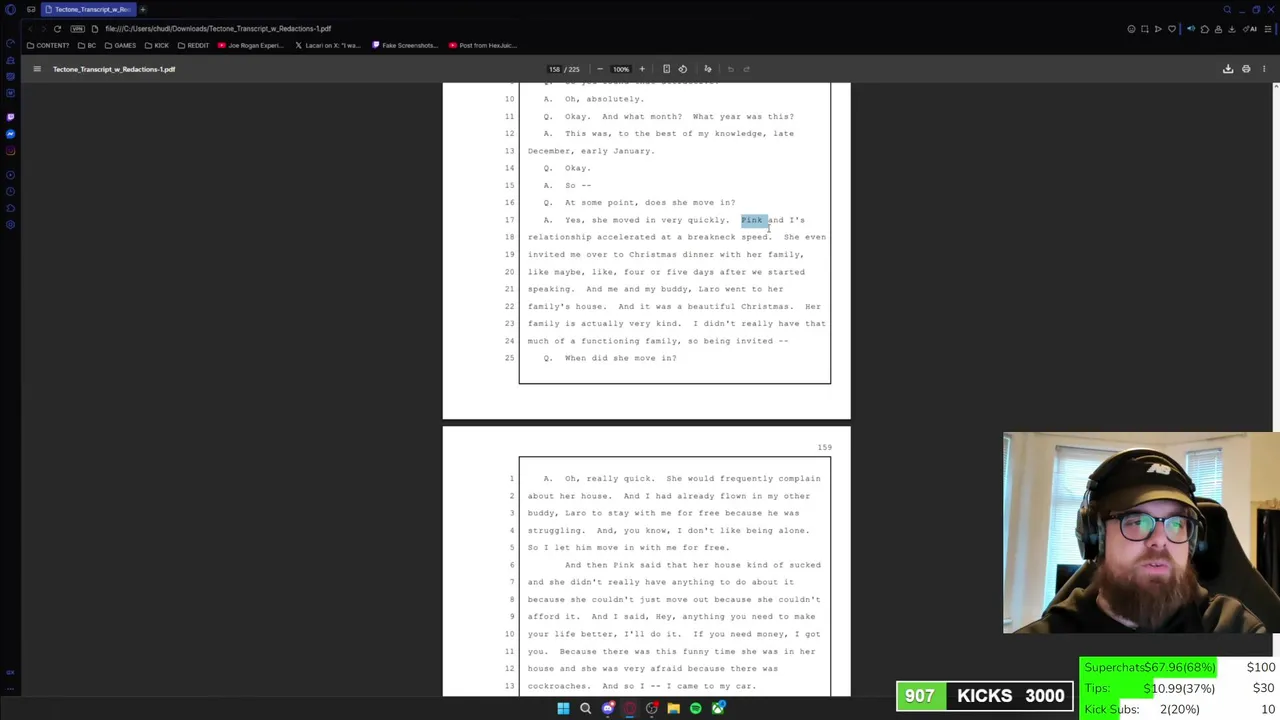Click the file URL address bar
Image resolution: width=1280 pixels, height=720 pixels.
(218, 29)
